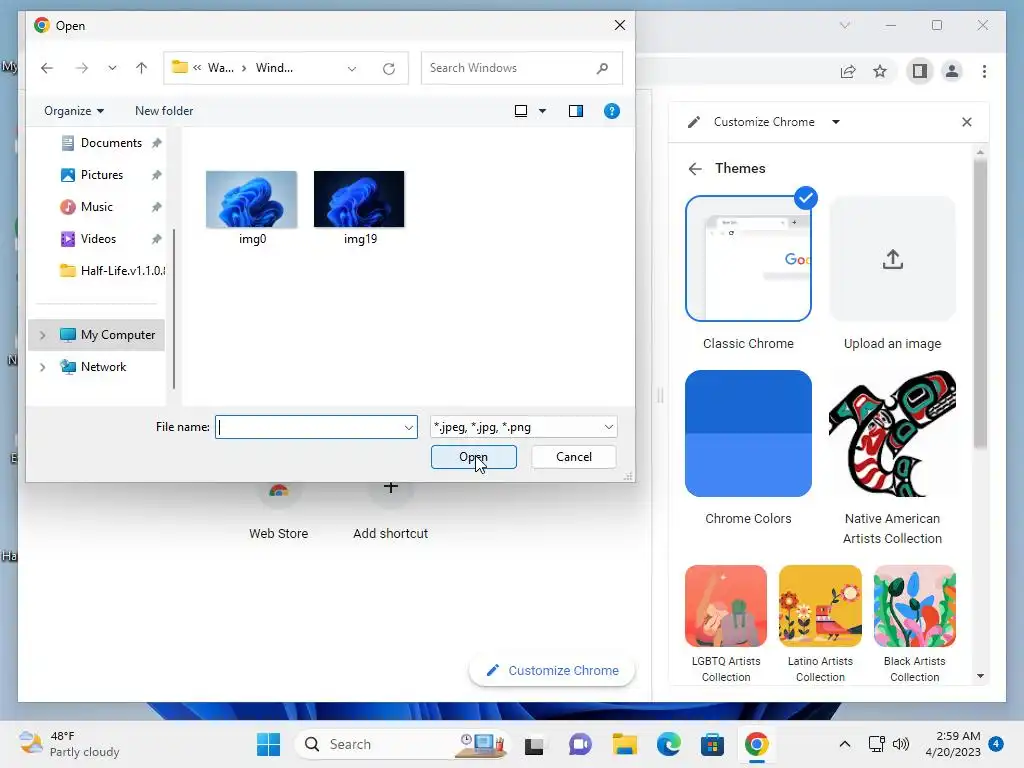Create a New folder

tap(164, 111)
